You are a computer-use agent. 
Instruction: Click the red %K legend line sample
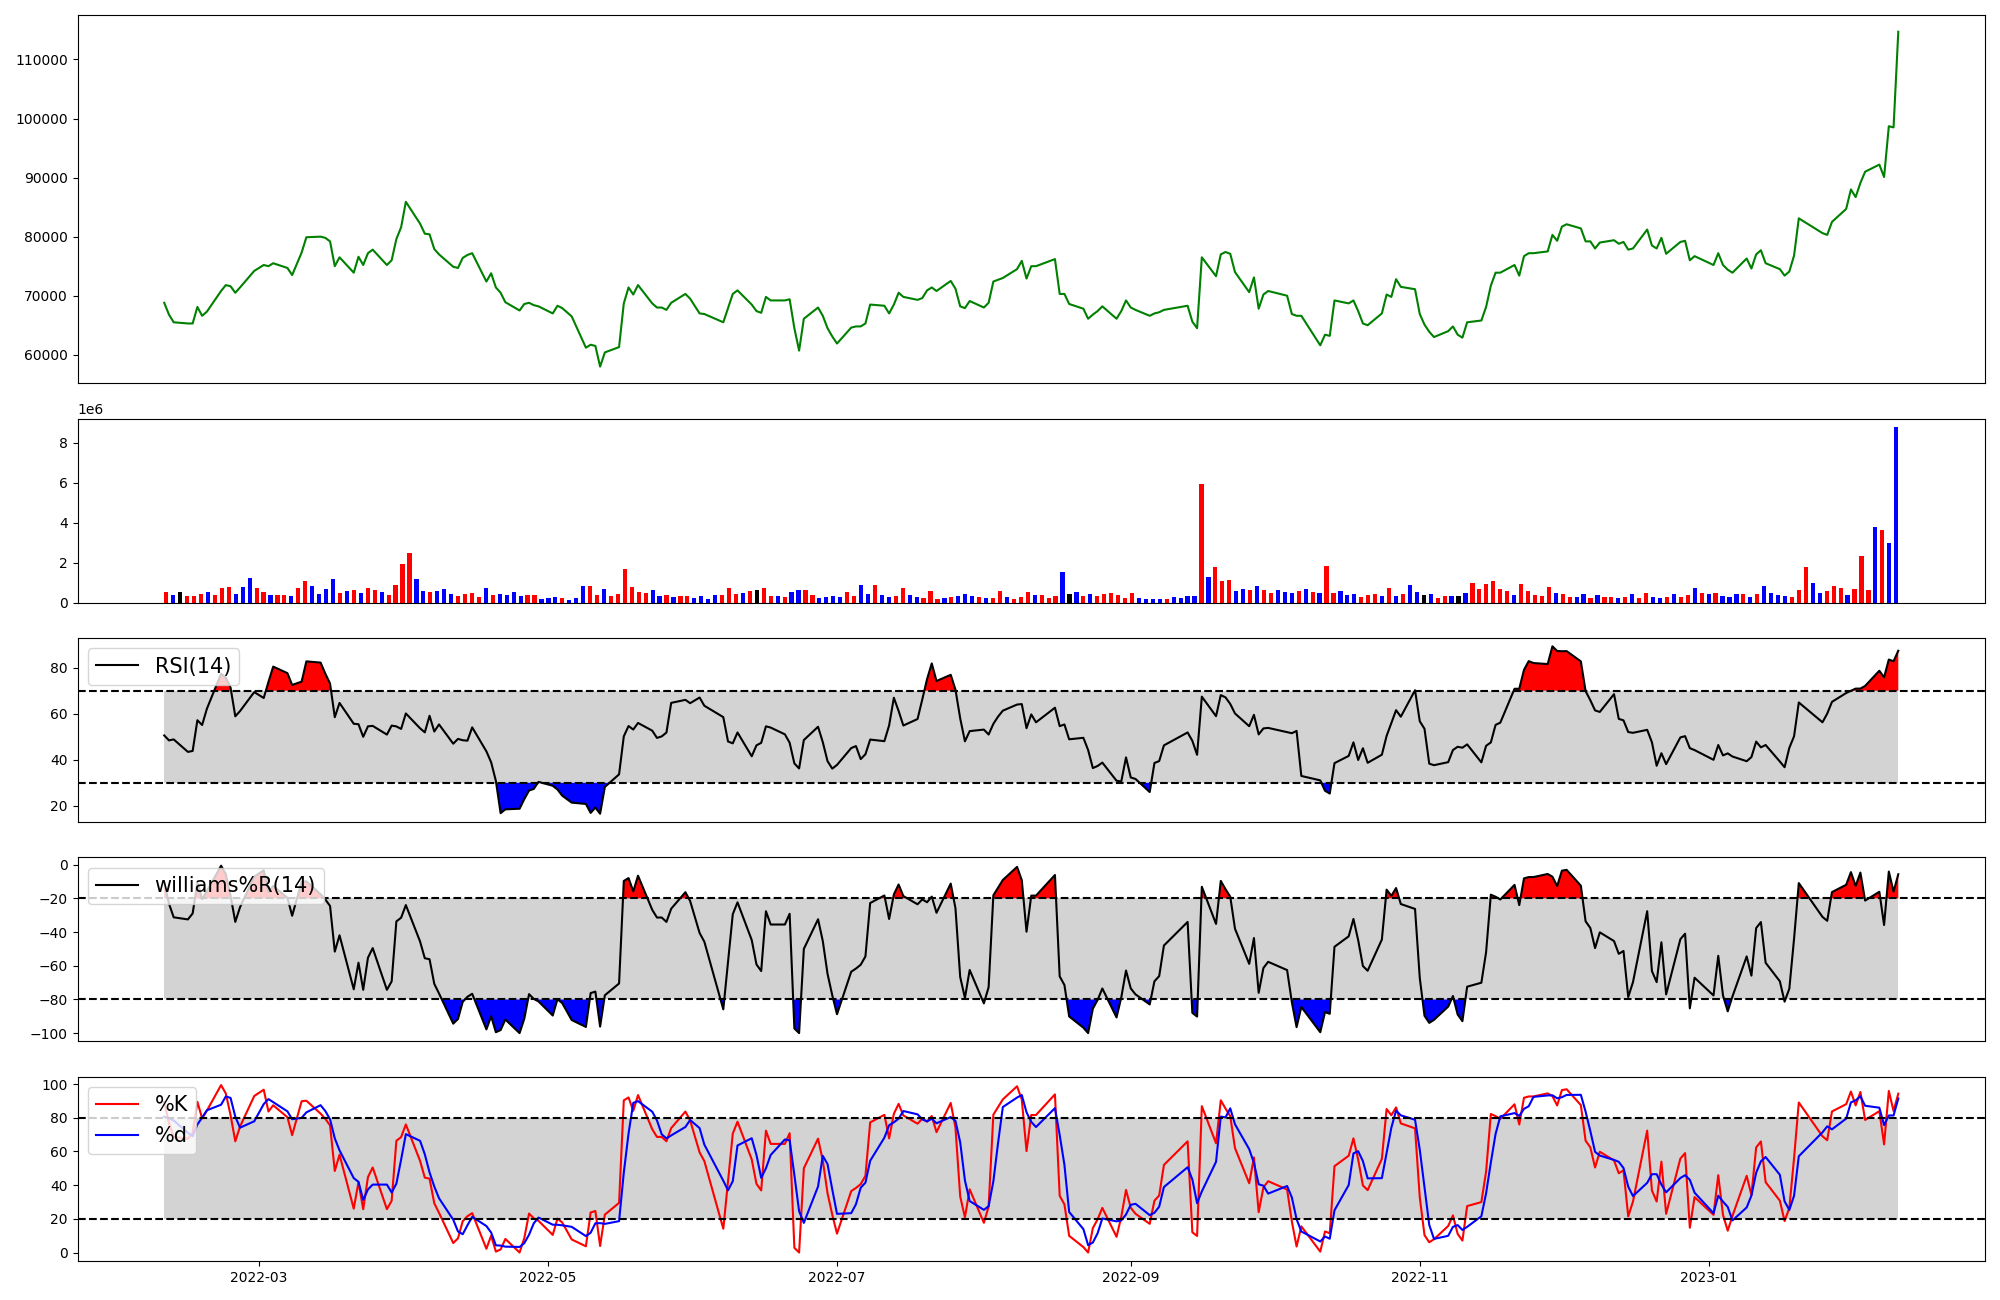117,1104
